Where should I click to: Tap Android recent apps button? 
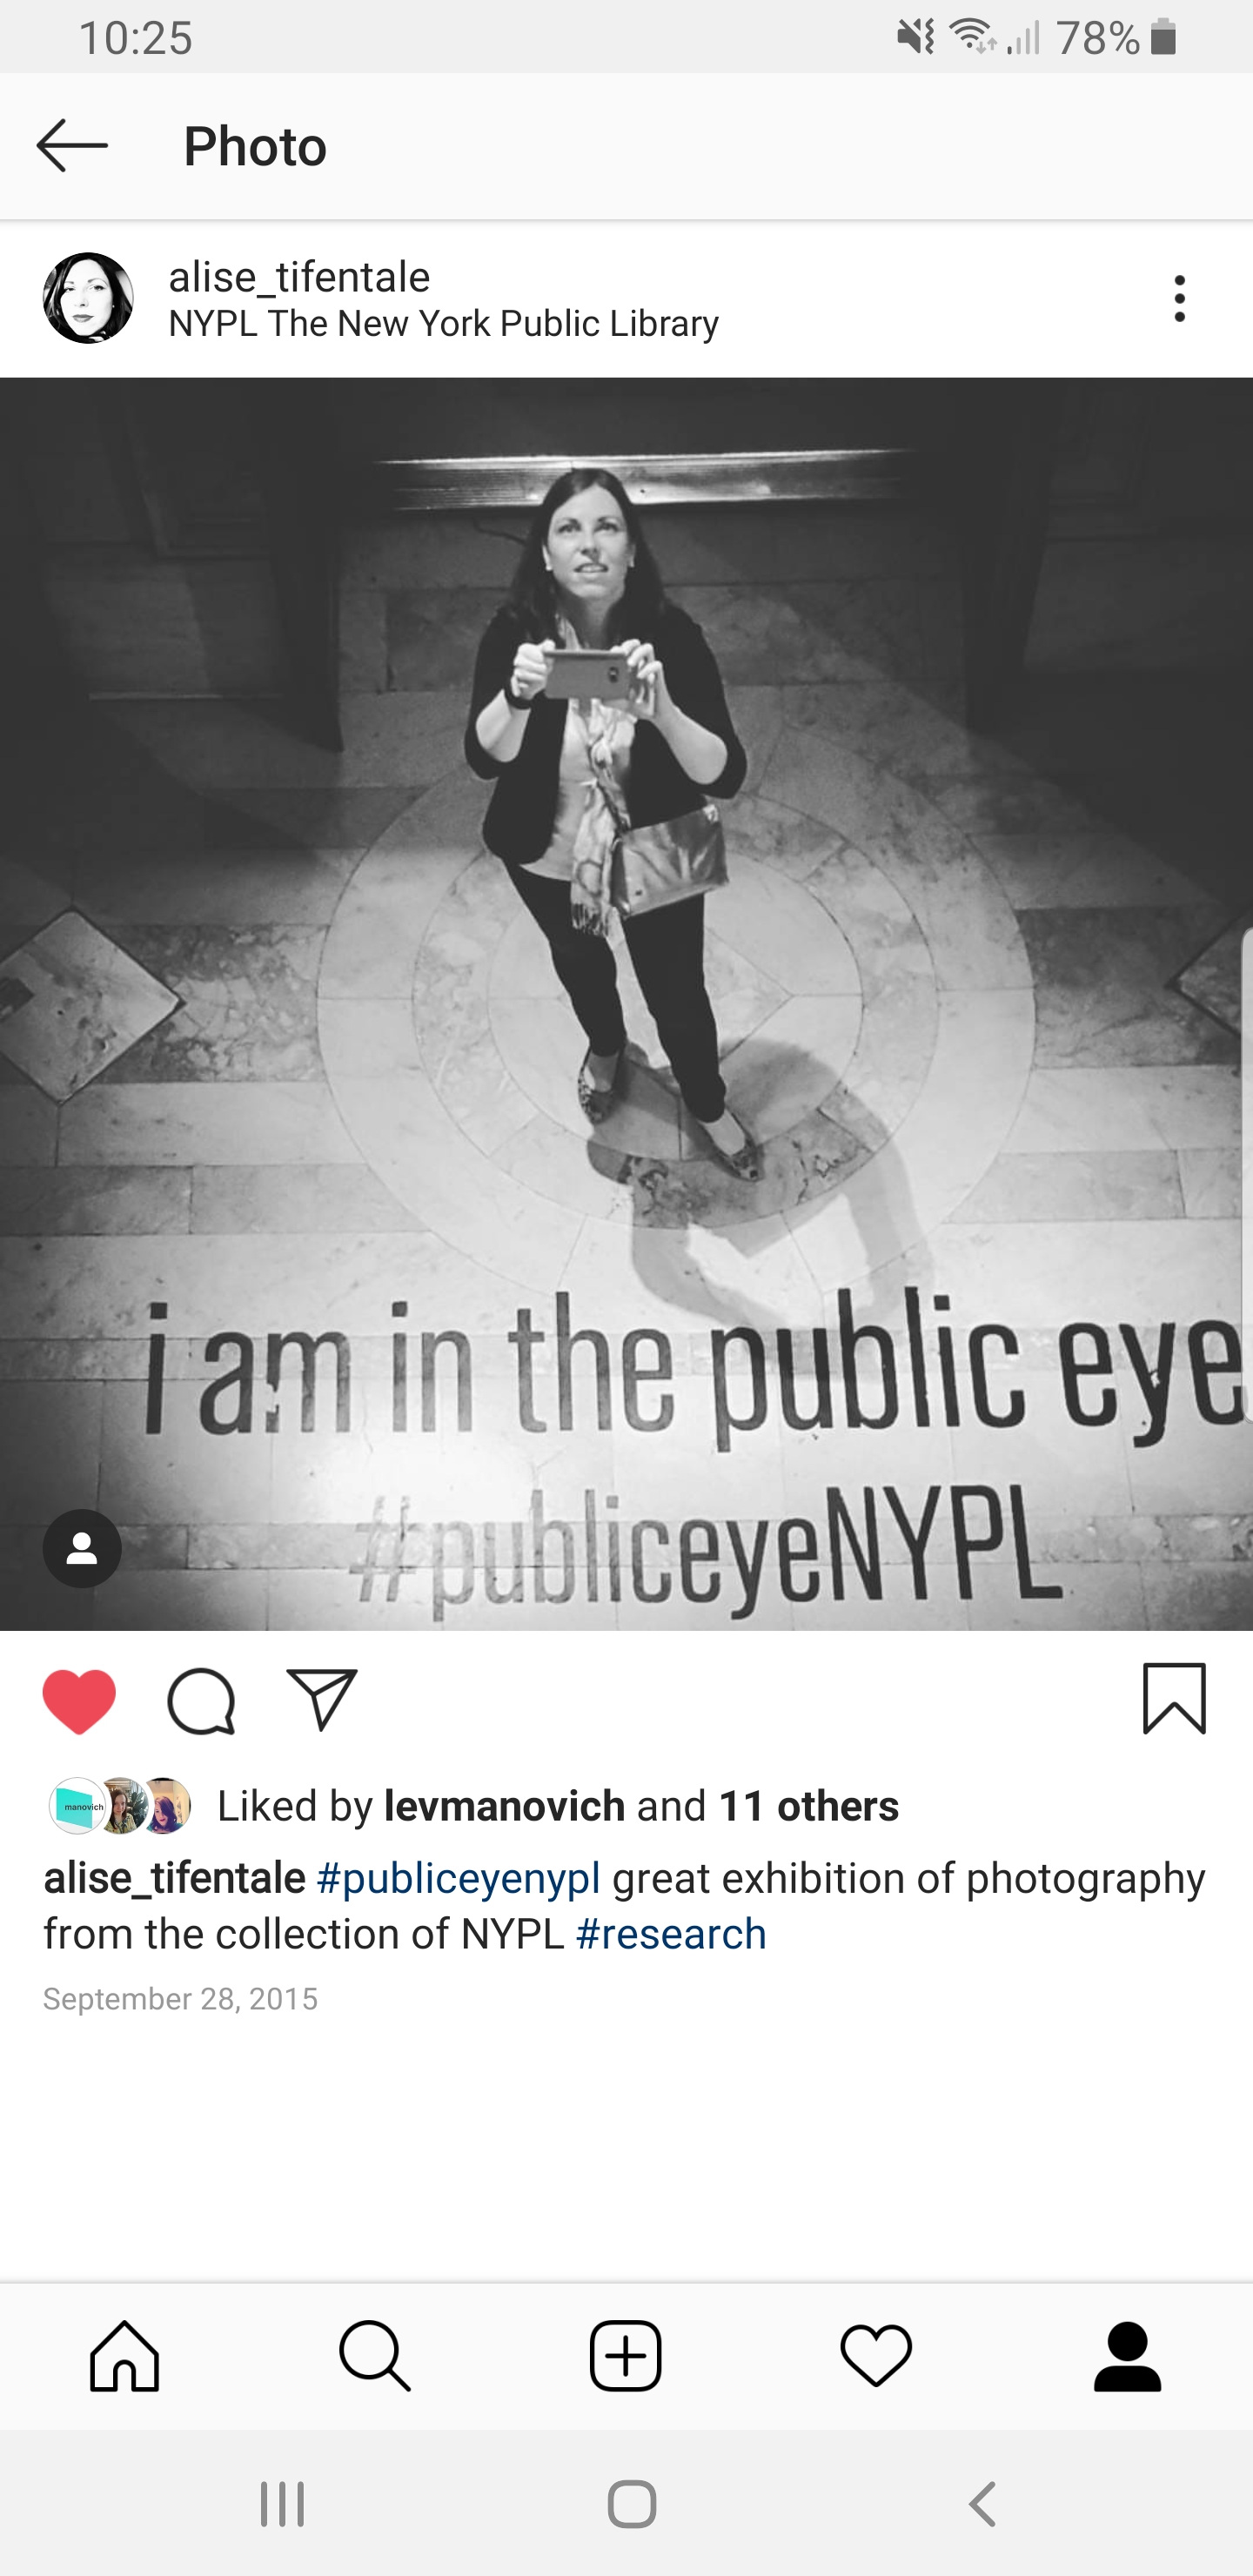(282, 2505)
